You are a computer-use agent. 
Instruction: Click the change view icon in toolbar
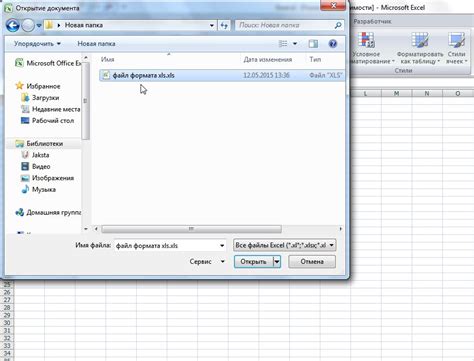283,44
